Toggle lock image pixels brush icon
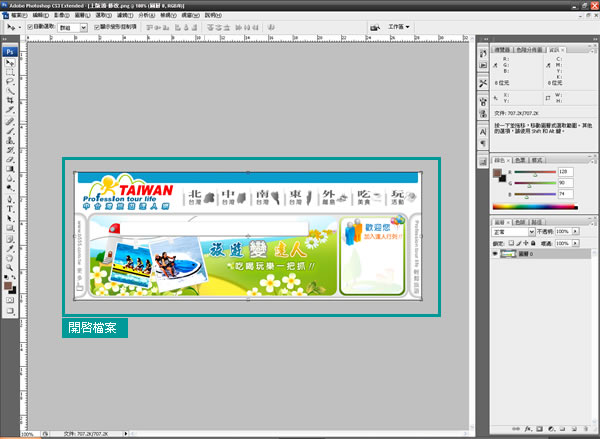Image resolution: width=600 pixels, height=439 pixels. 518,243
